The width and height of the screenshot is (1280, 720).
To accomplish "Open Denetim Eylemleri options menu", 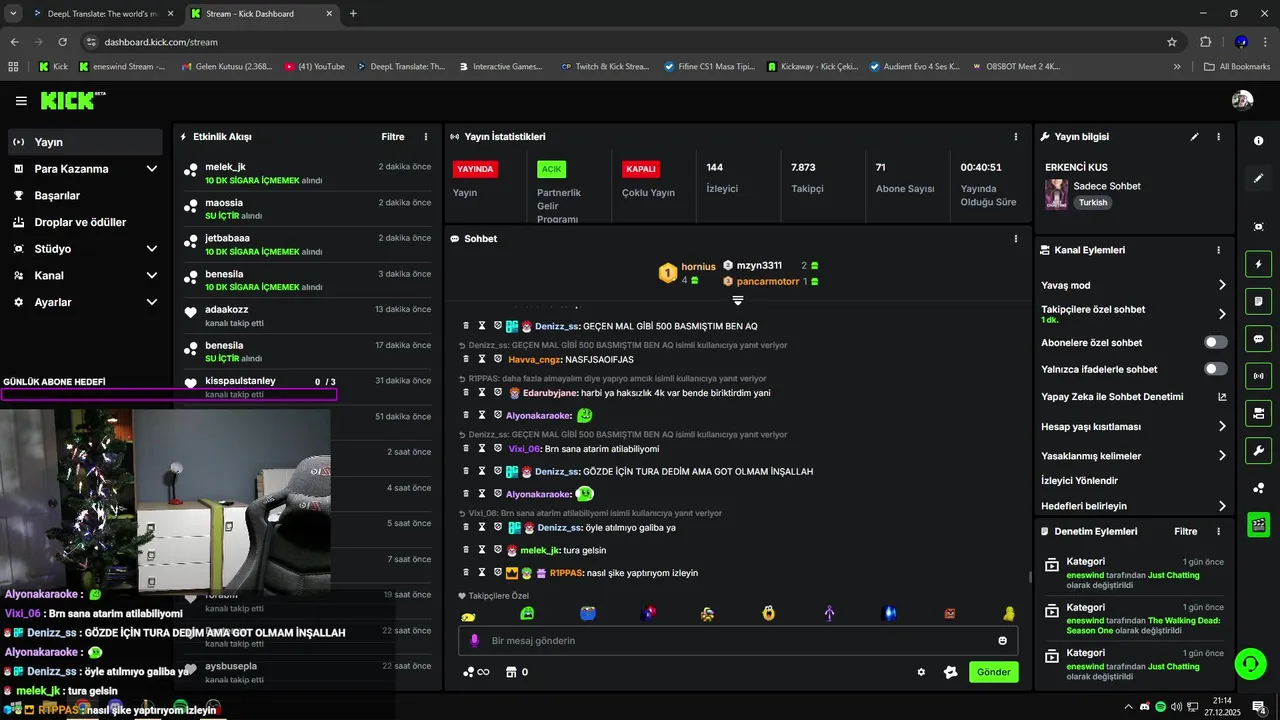I will point(1218,531).
